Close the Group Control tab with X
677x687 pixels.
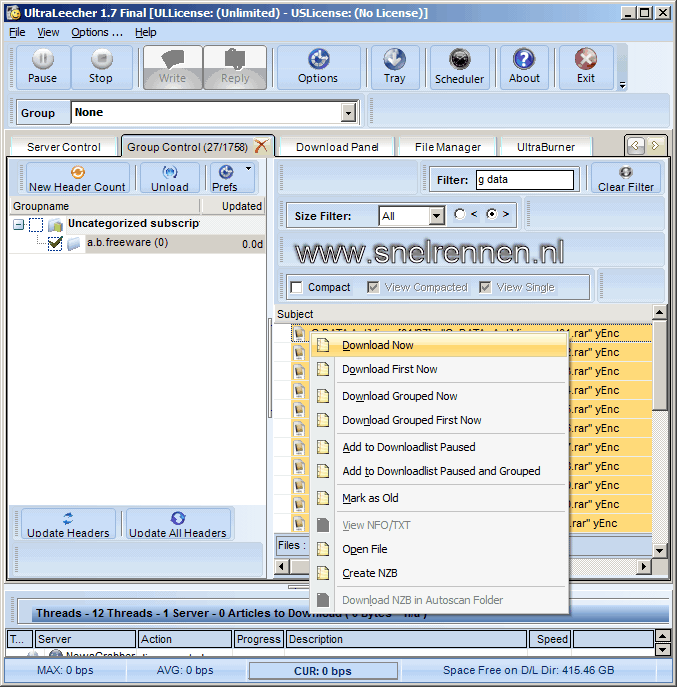coord(261,146)
